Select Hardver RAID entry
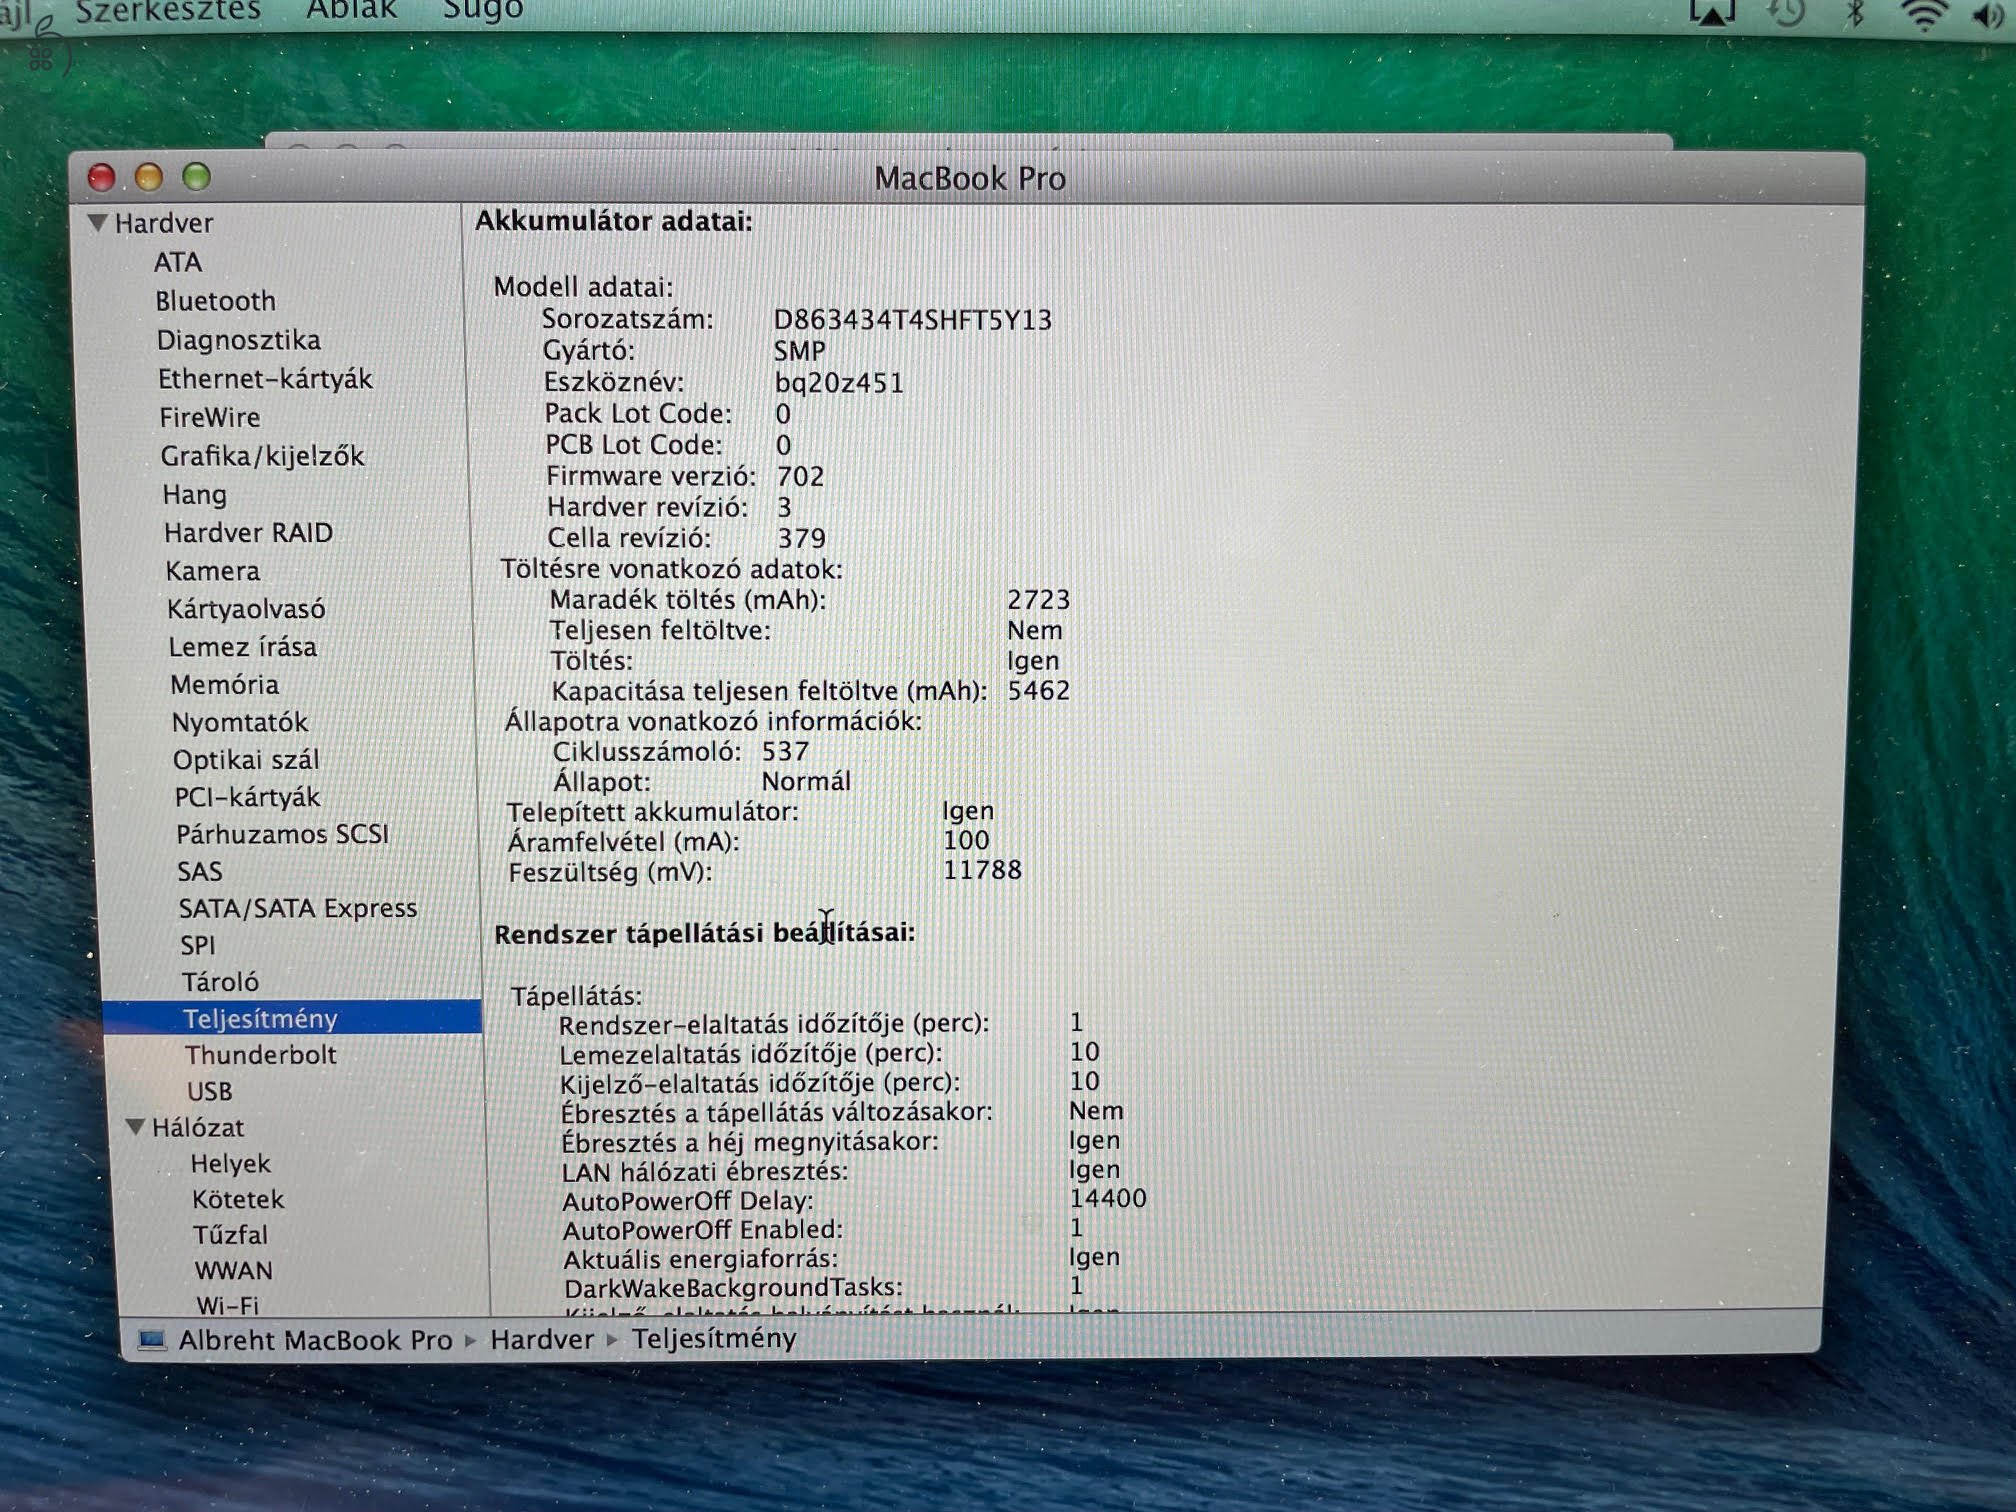The height and width of the screenshot is (1512, 2016). [248, 532]
